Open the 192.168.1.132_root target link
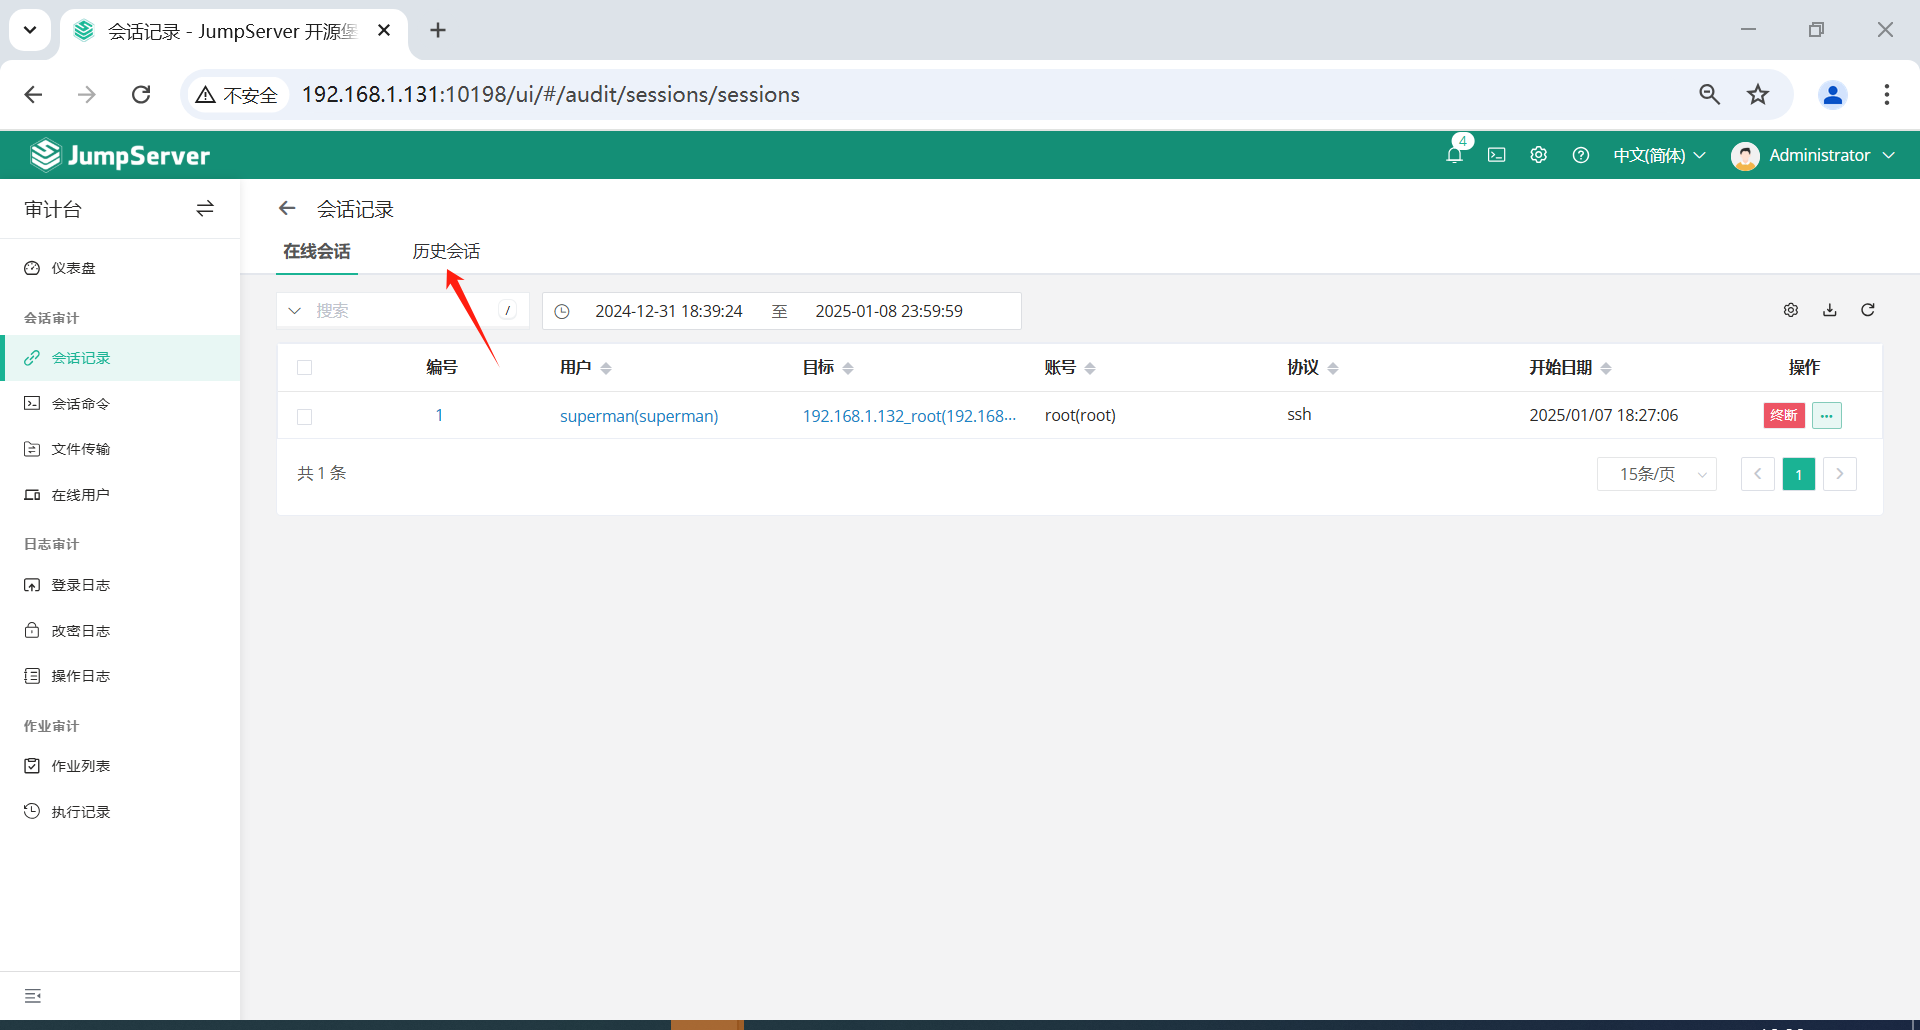The width and height of the screenshot is (1920, 1030). coord(909,416)
